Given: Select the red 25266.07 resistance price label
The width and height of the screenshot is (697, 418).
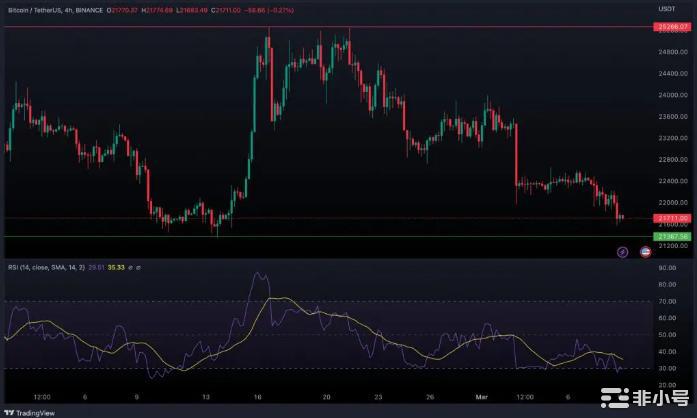Looking at the screenshot, I should coord(672,27).
